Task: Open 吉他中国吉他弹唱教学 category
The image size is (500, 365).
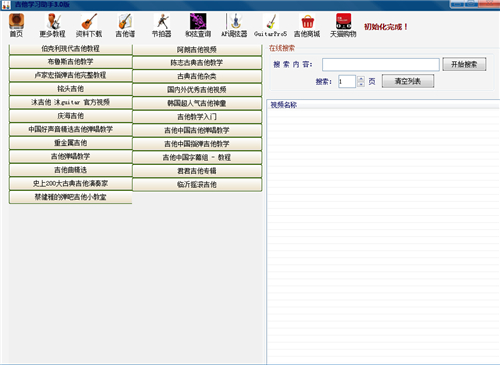Action: (x=197, y=130)
